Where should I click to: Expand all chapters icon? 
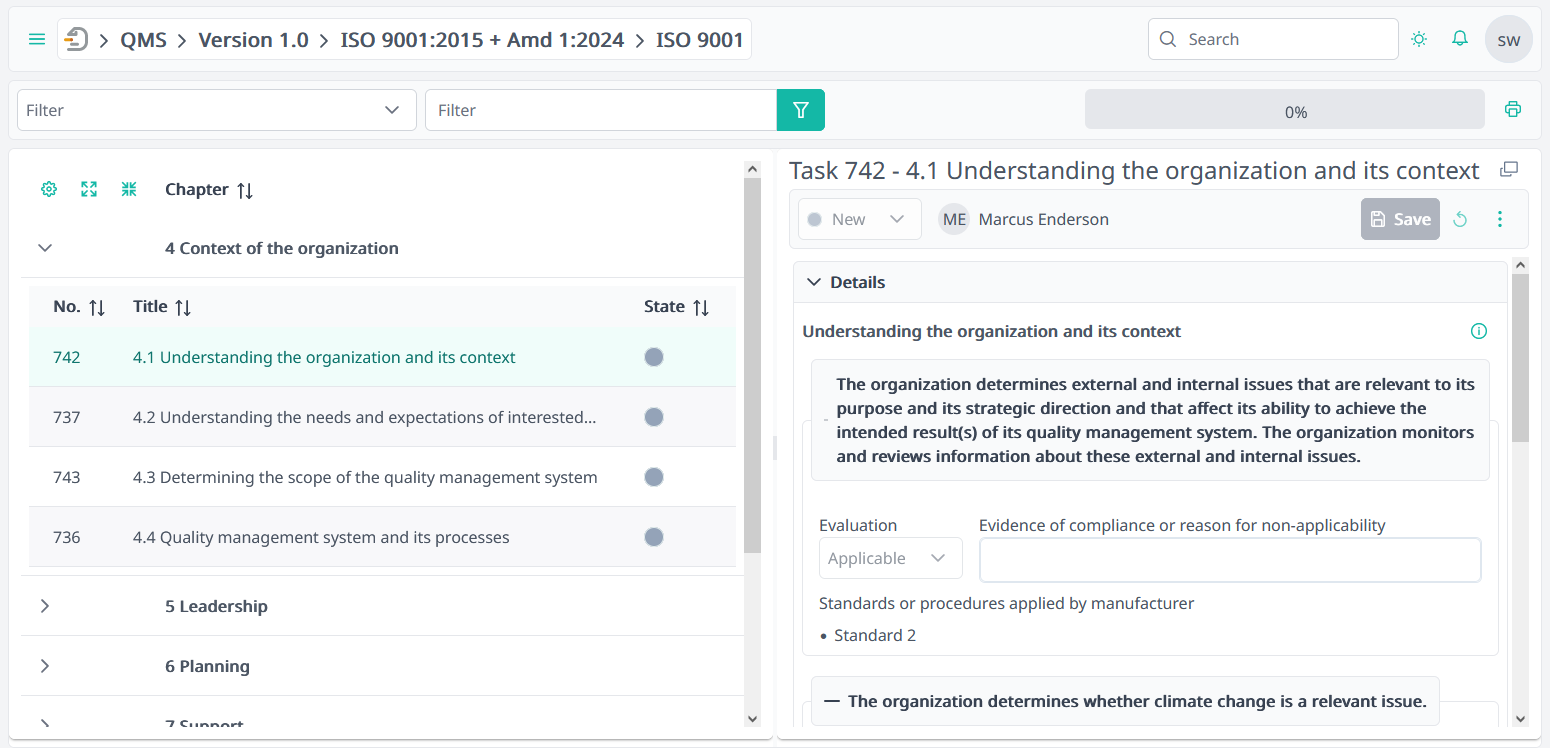tap(89, 189)
